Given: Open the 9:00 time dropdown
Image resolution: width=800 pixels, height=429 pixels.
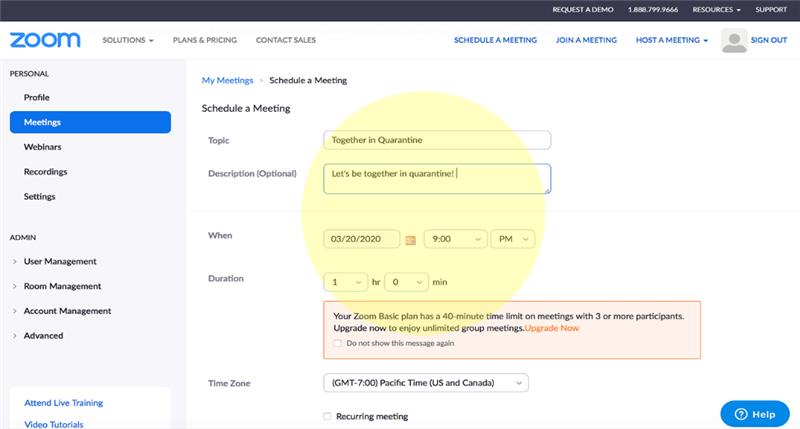Looking at the screenshot, I should coord(455,239).
